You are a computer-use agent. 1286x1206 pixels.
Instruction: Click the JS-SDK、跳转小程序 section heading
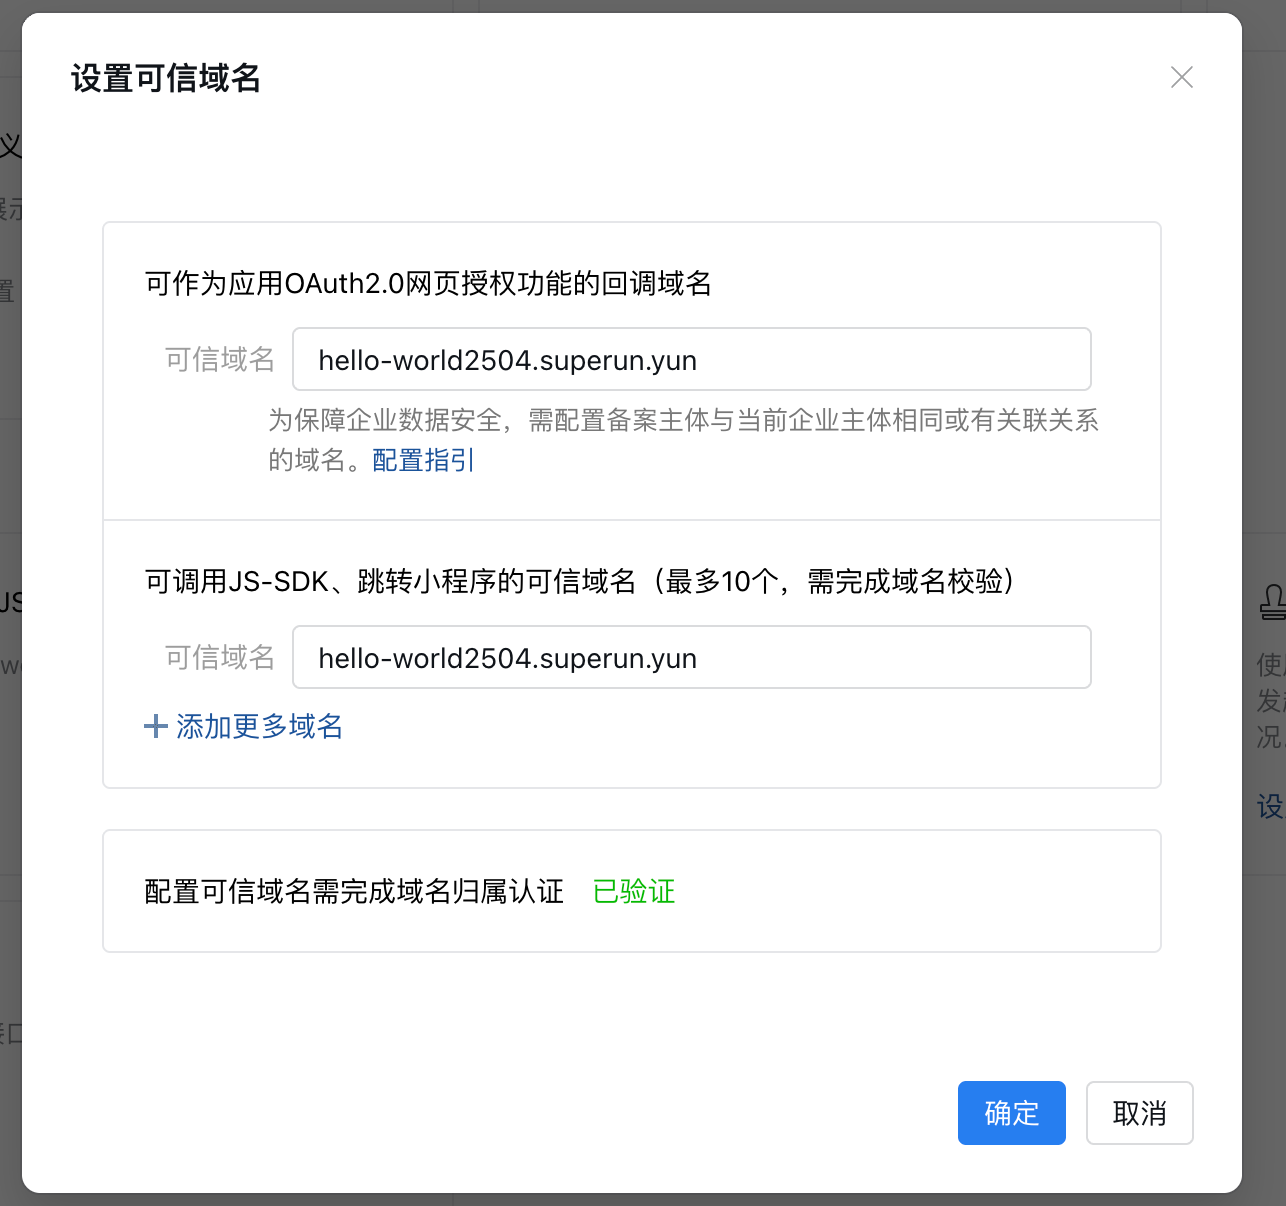pyautogui.click(x=580, y=581)
